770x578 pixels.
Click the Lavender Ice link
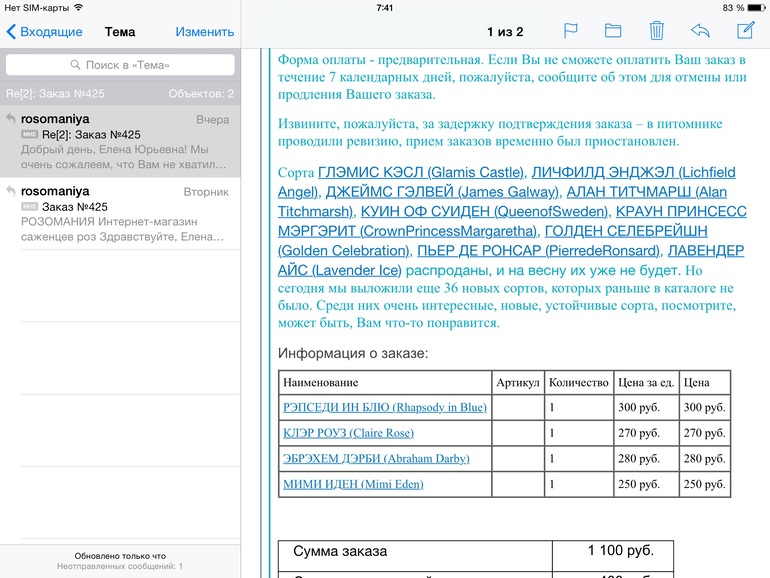pos(340,270)
